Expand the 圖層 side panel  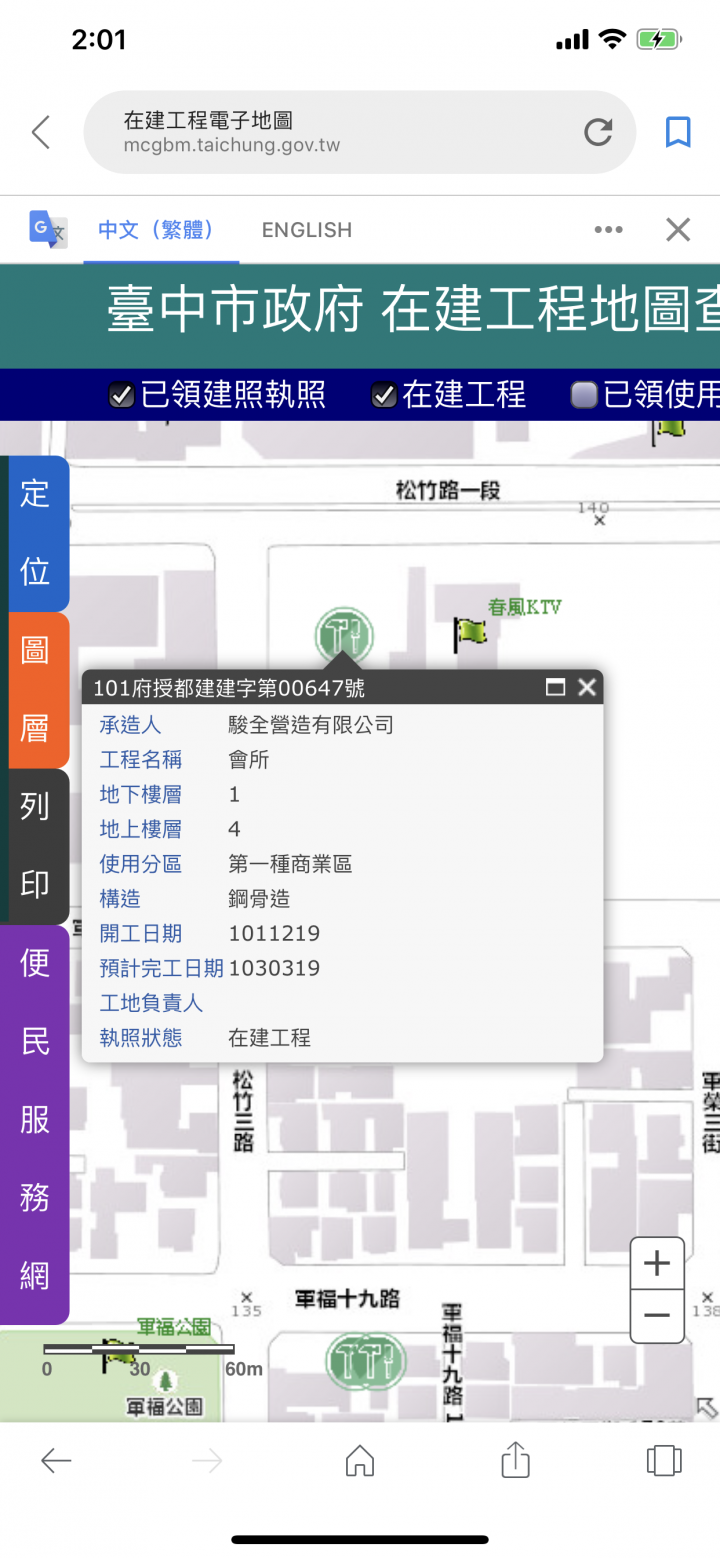(x=36, y=690)
